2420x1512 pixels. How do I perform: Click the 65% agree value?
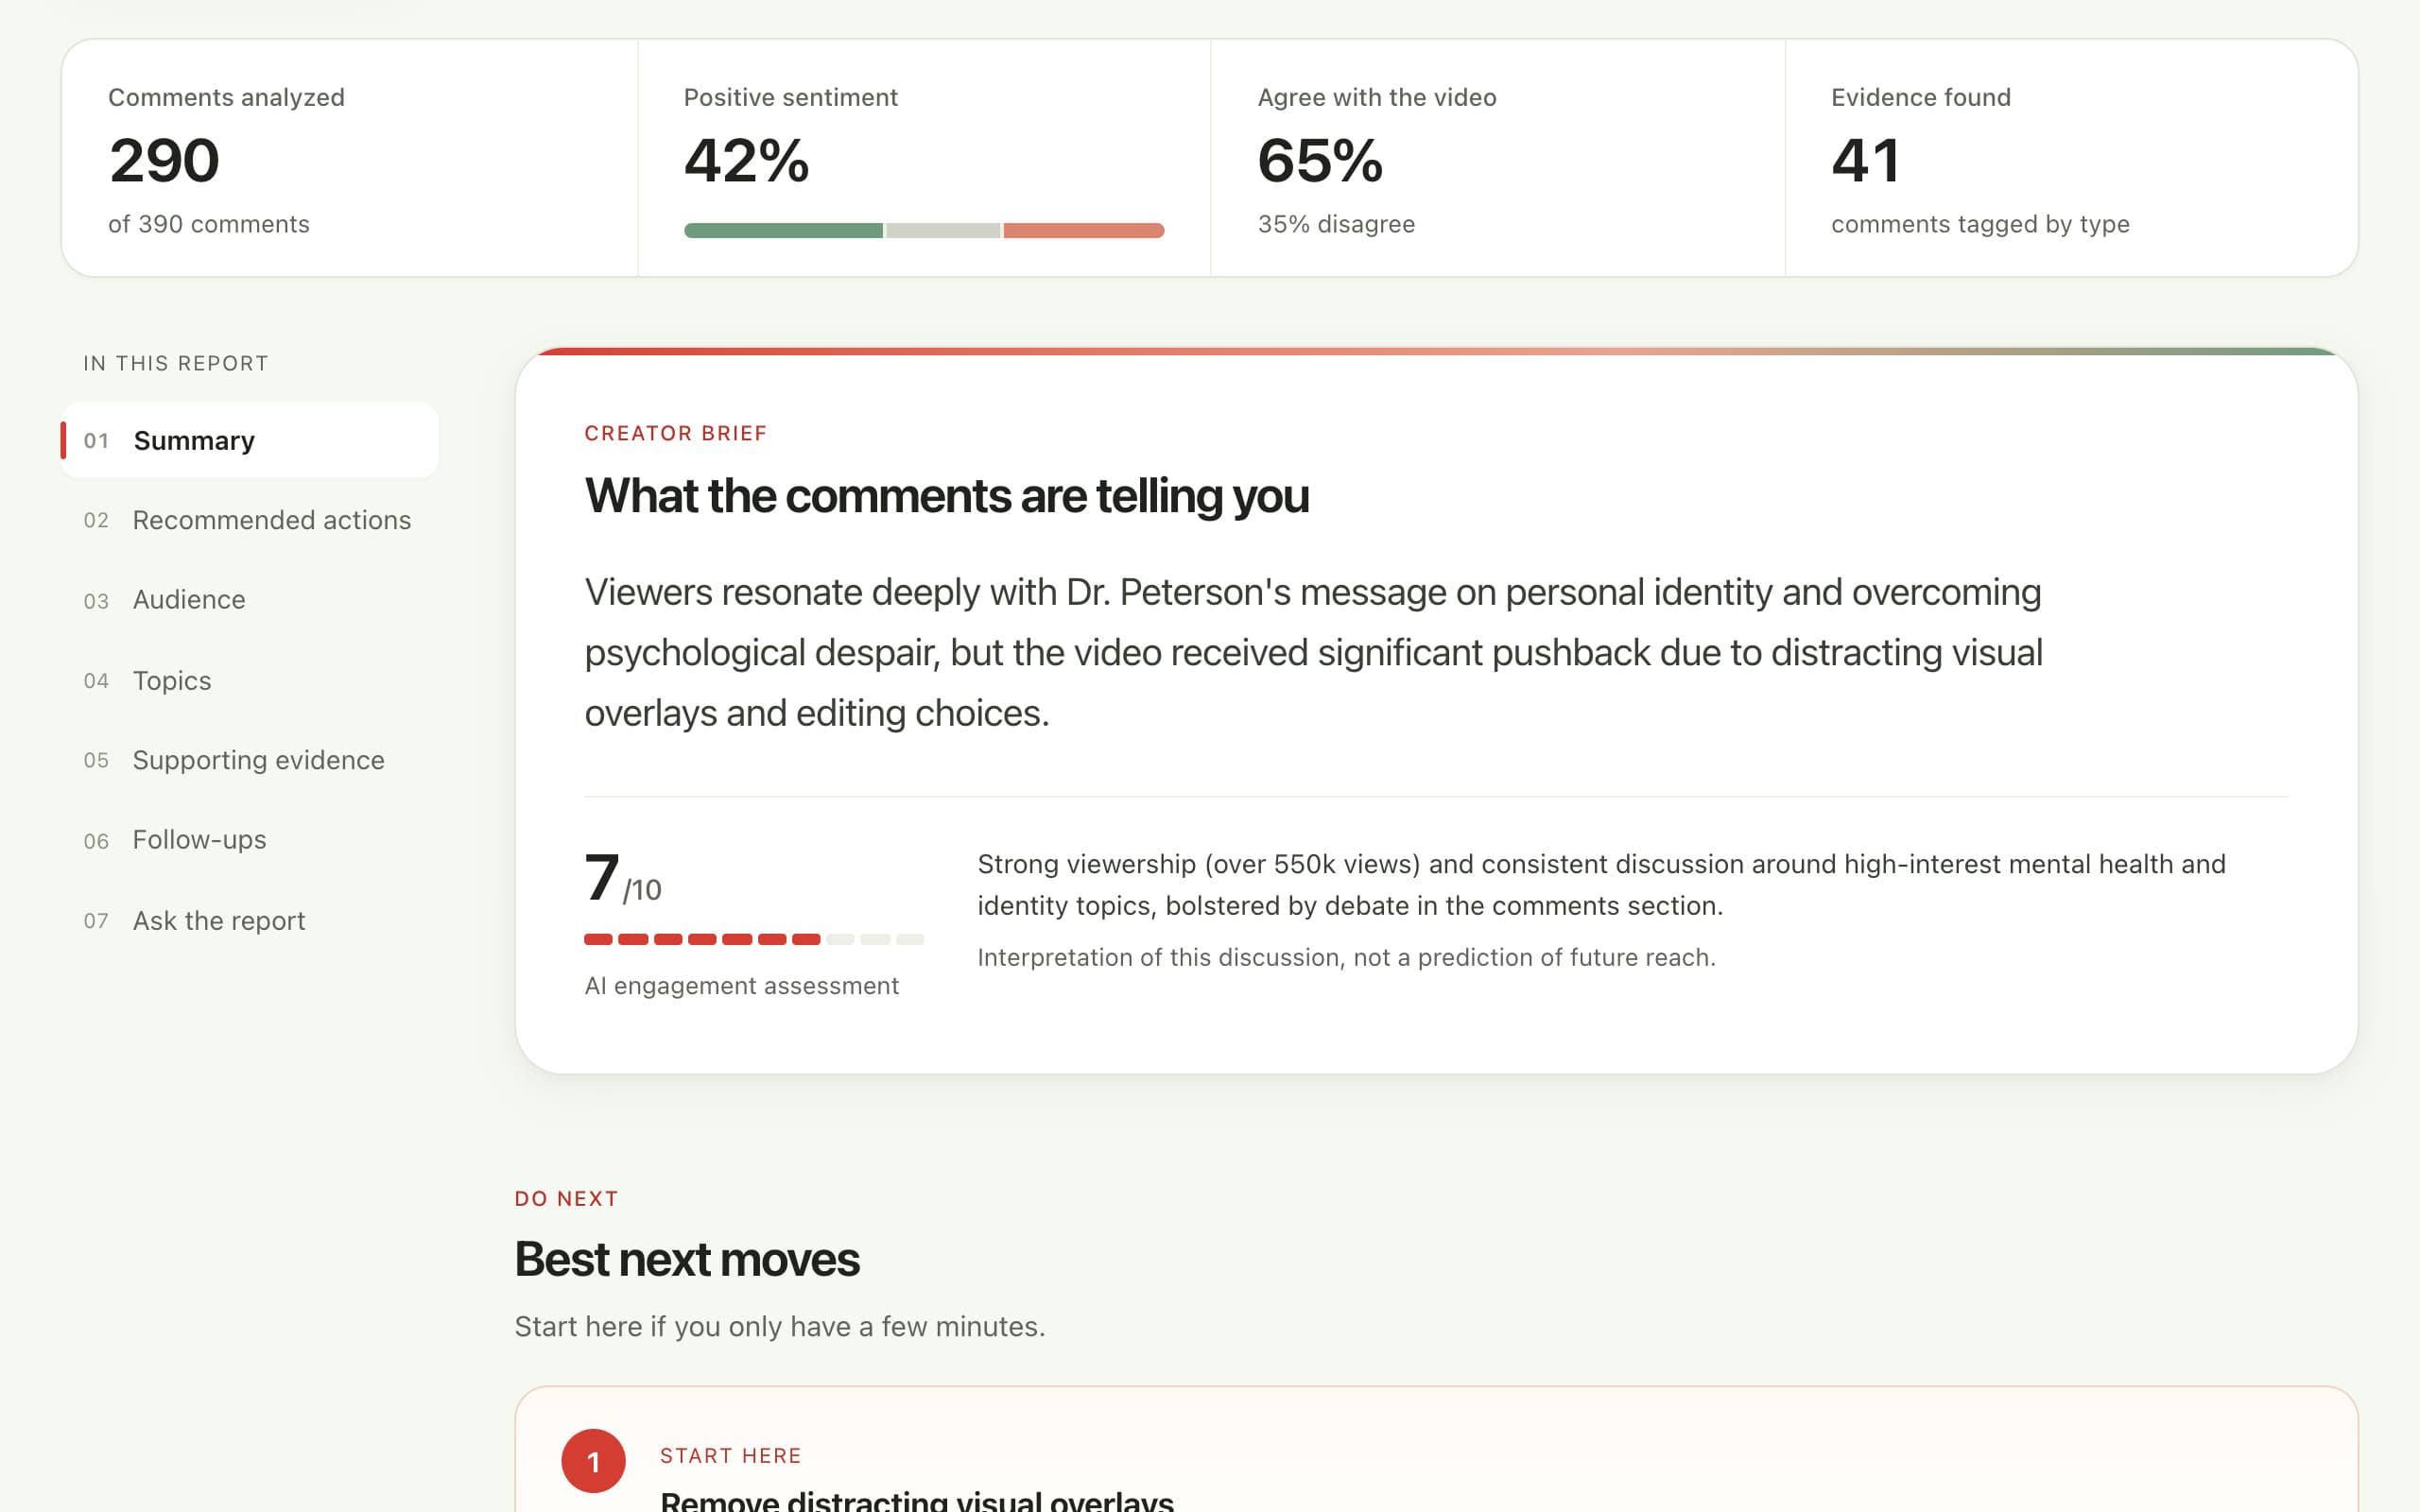[x=1320, y=160]
